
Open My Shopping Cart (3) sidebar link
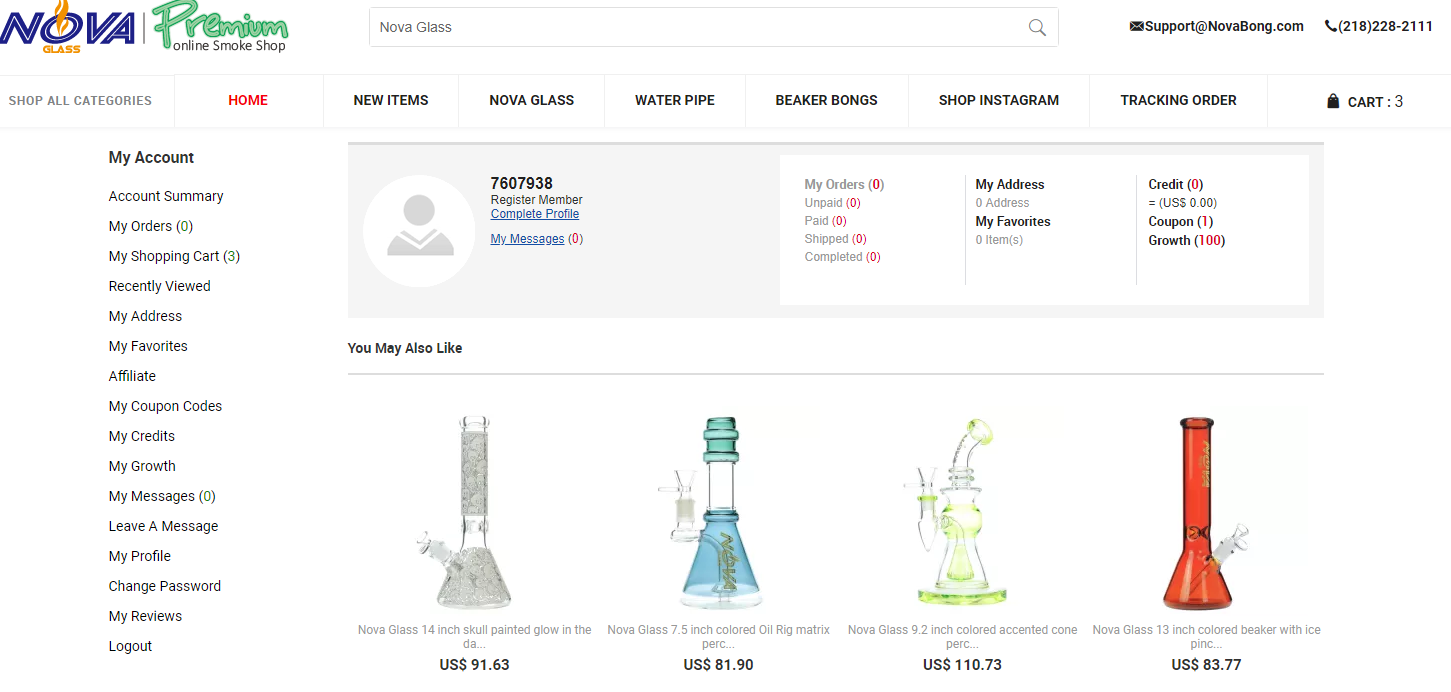(174, 256)
